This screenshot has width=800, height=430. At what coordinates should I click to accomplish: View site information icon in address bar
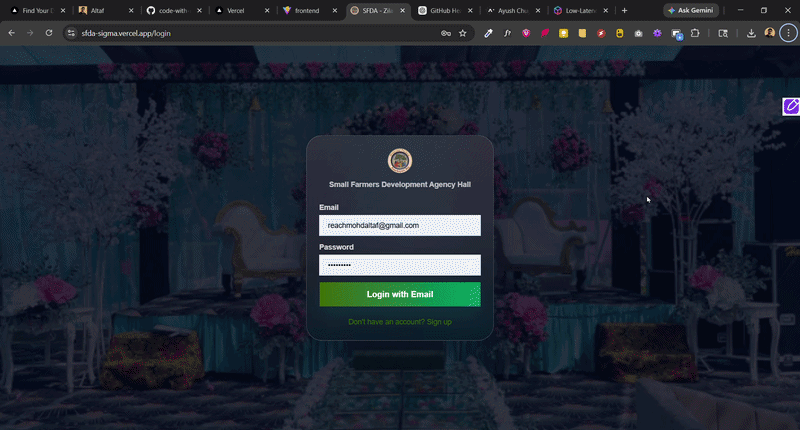[x=71, y=33]
